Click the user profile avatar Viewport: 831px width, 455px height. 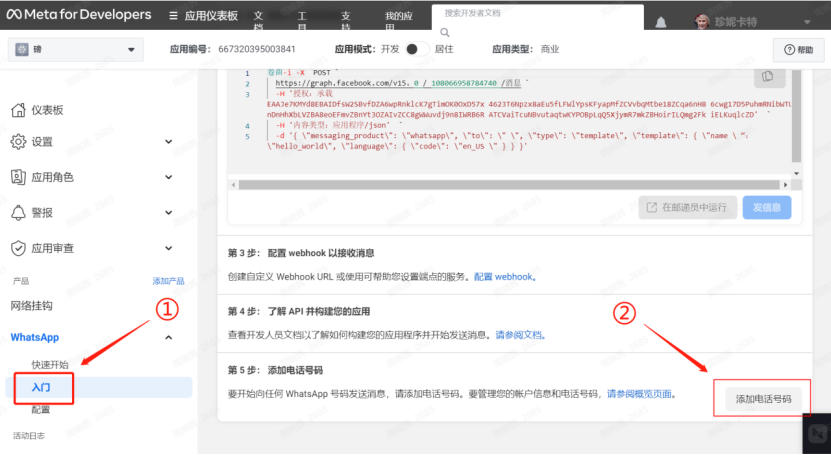704,22
